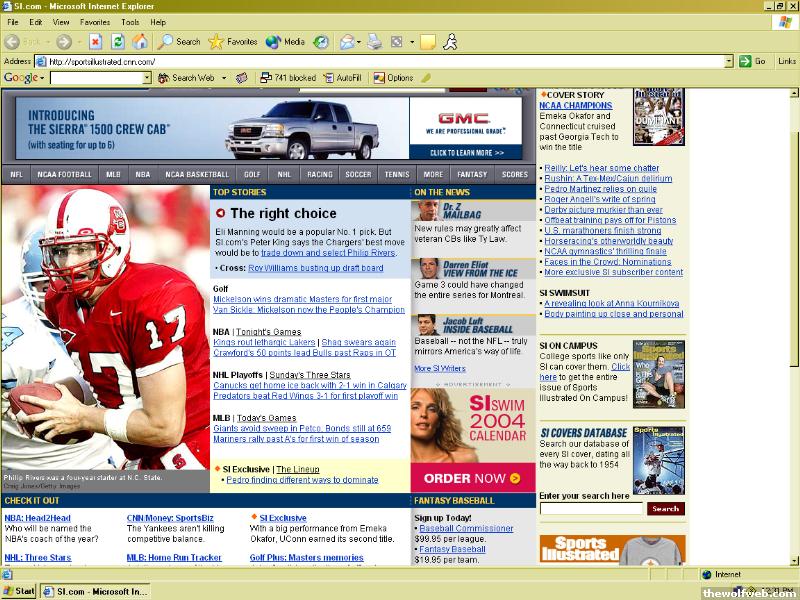The width and height of the screenshot is (800, 600).
Task: Open the Mail button dropdown
Action: pyautogui.click(x=357, y=42)
